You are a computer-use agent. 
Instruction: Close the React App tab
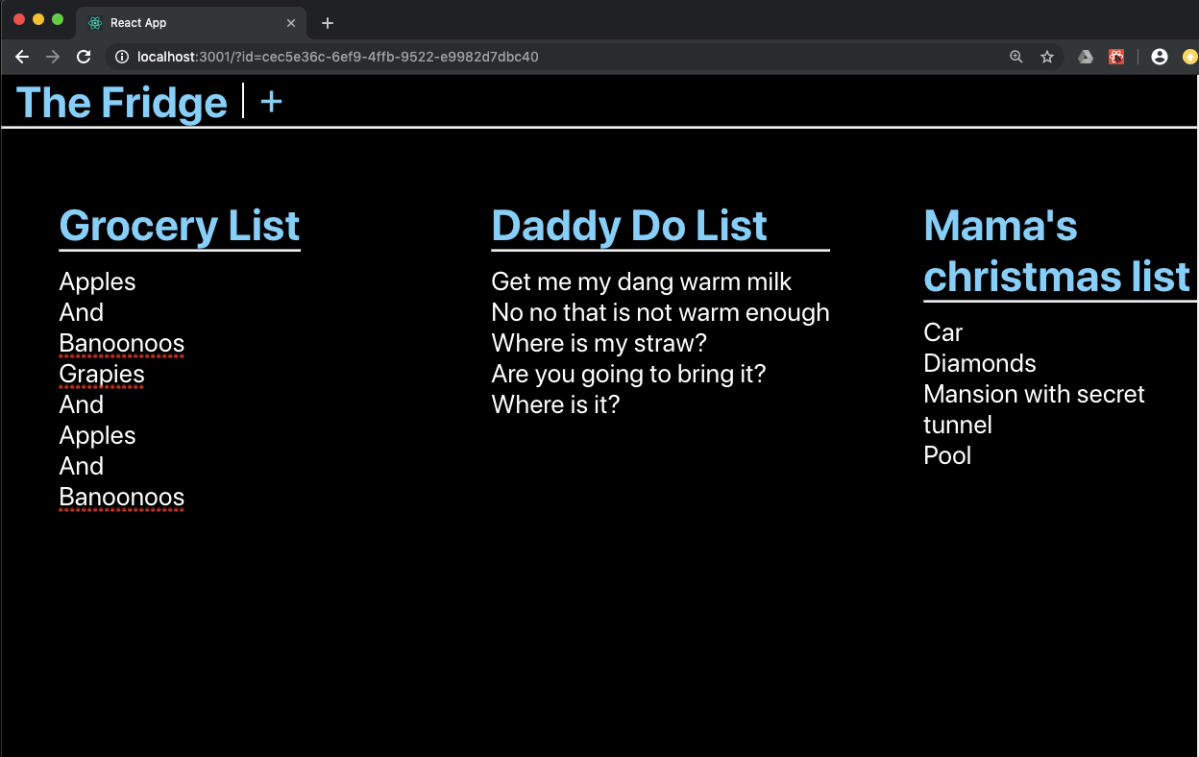pos(291,23)
